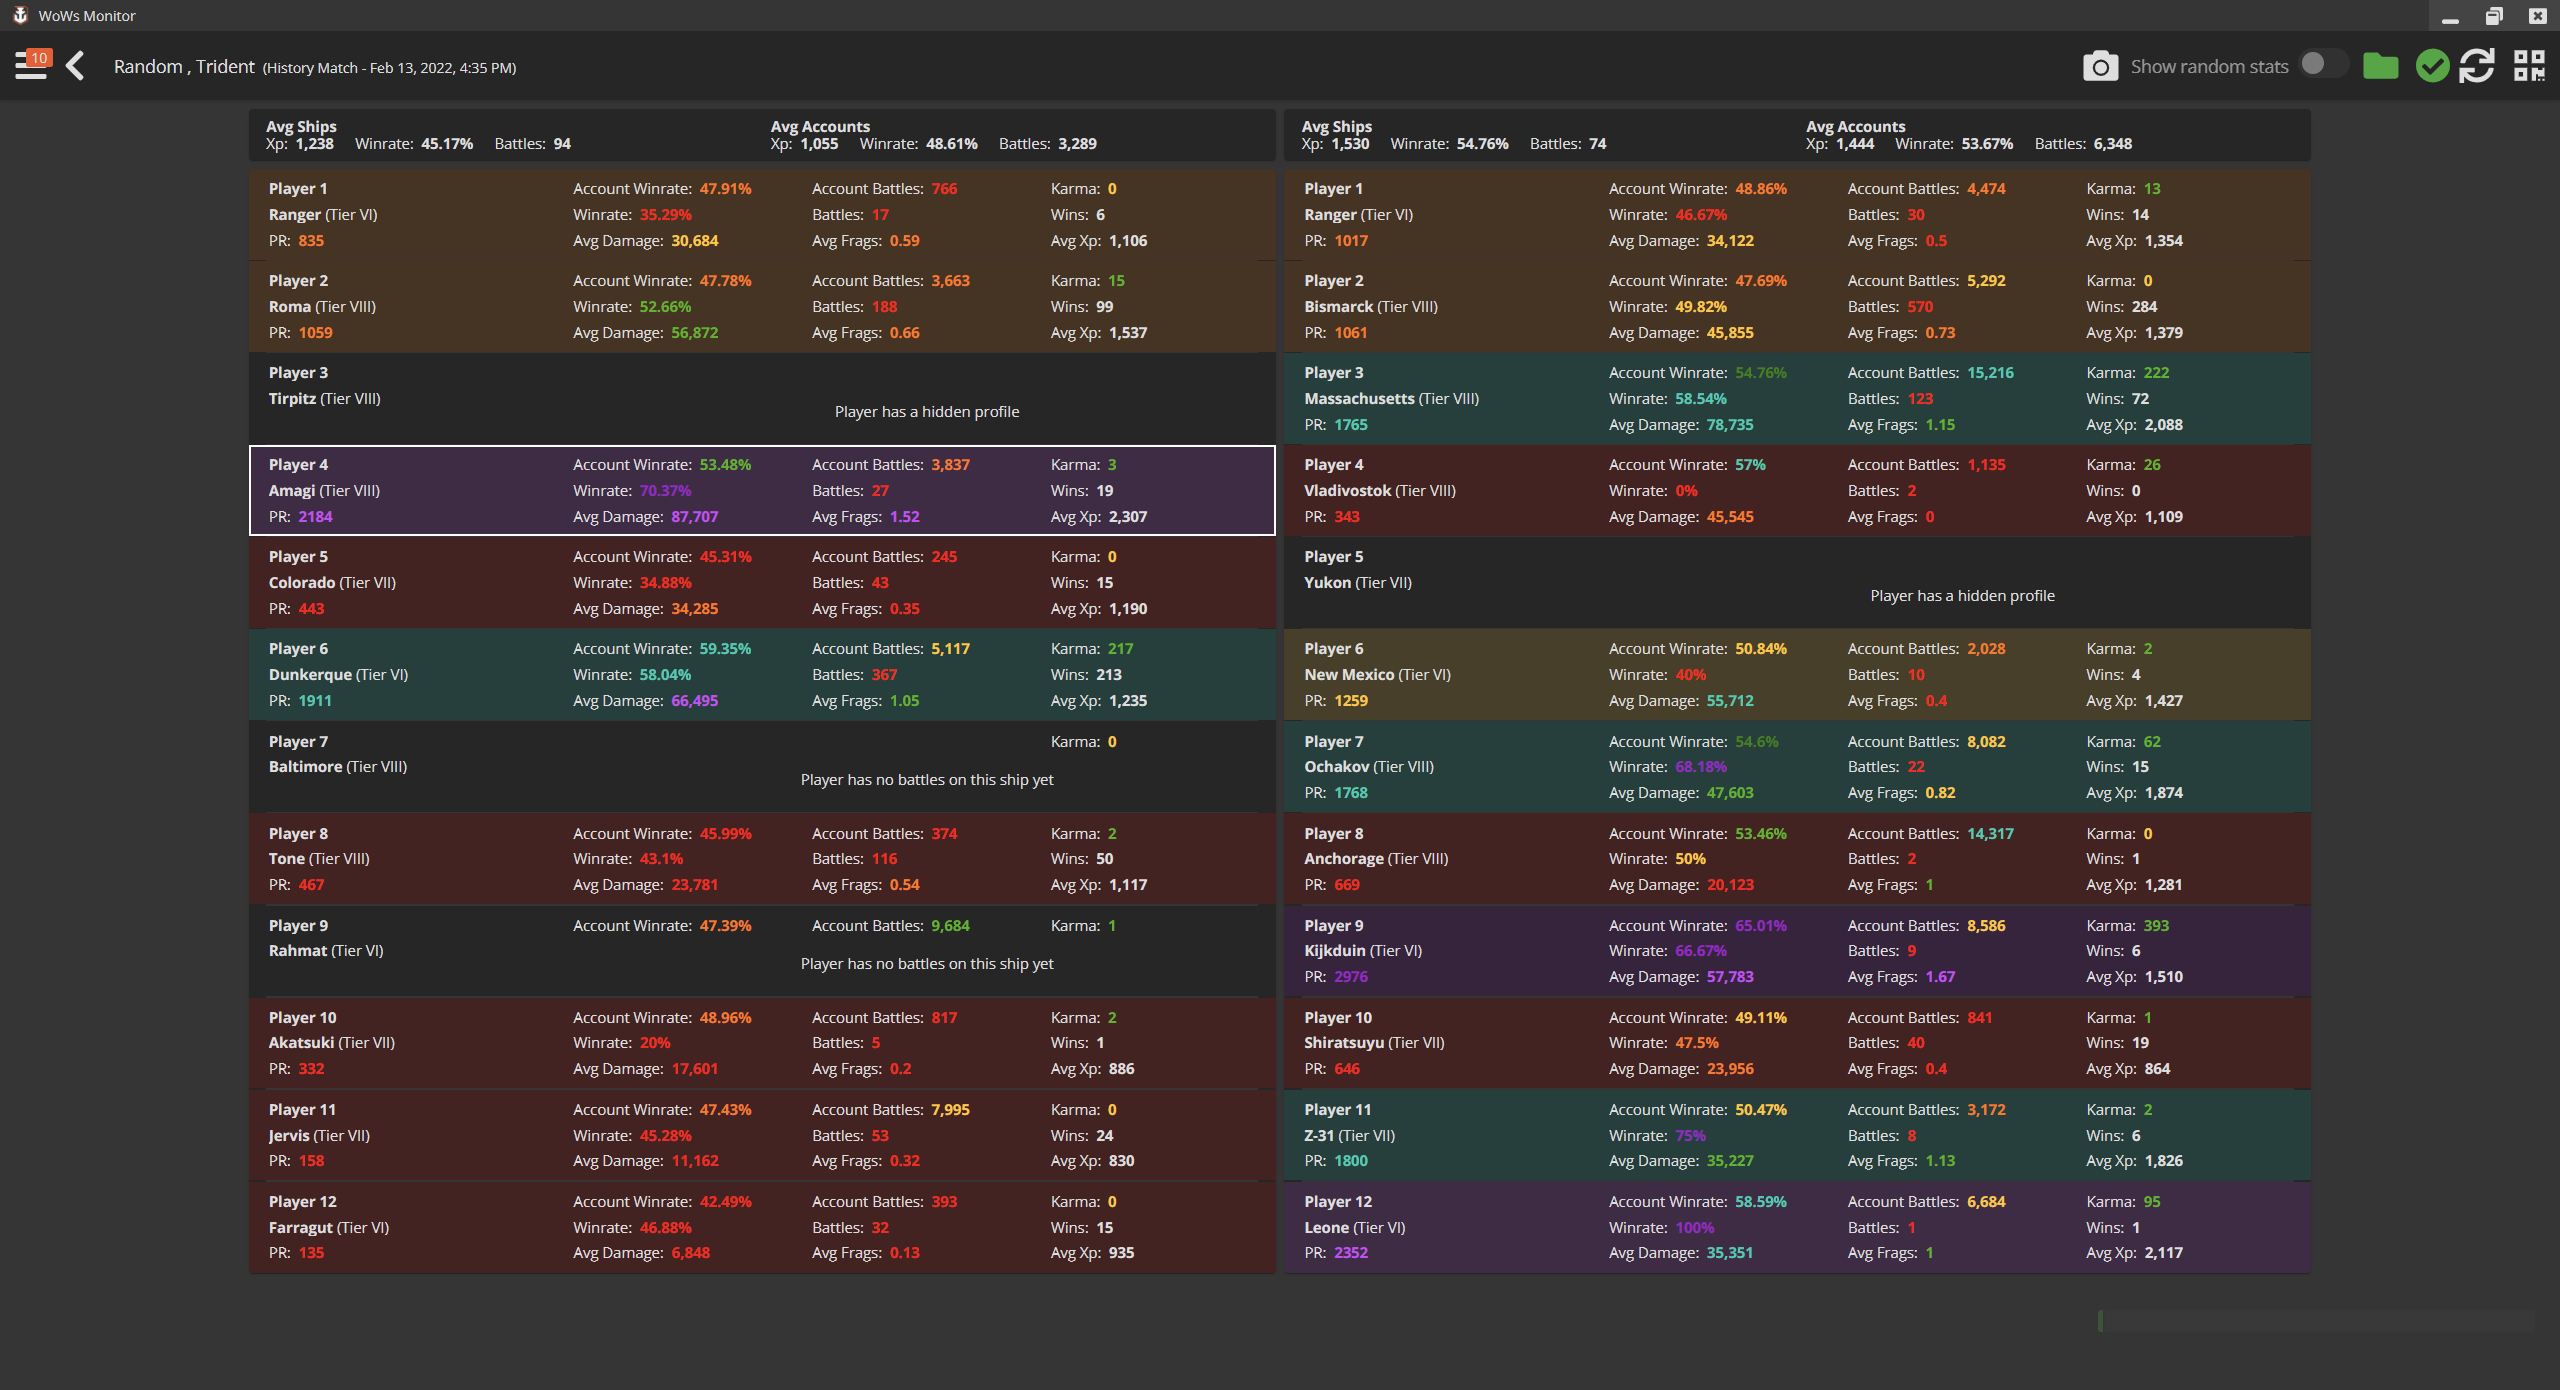Click the Show random stats label
Viewport: 2560px width, 1390px height.
click(2209, 67)
